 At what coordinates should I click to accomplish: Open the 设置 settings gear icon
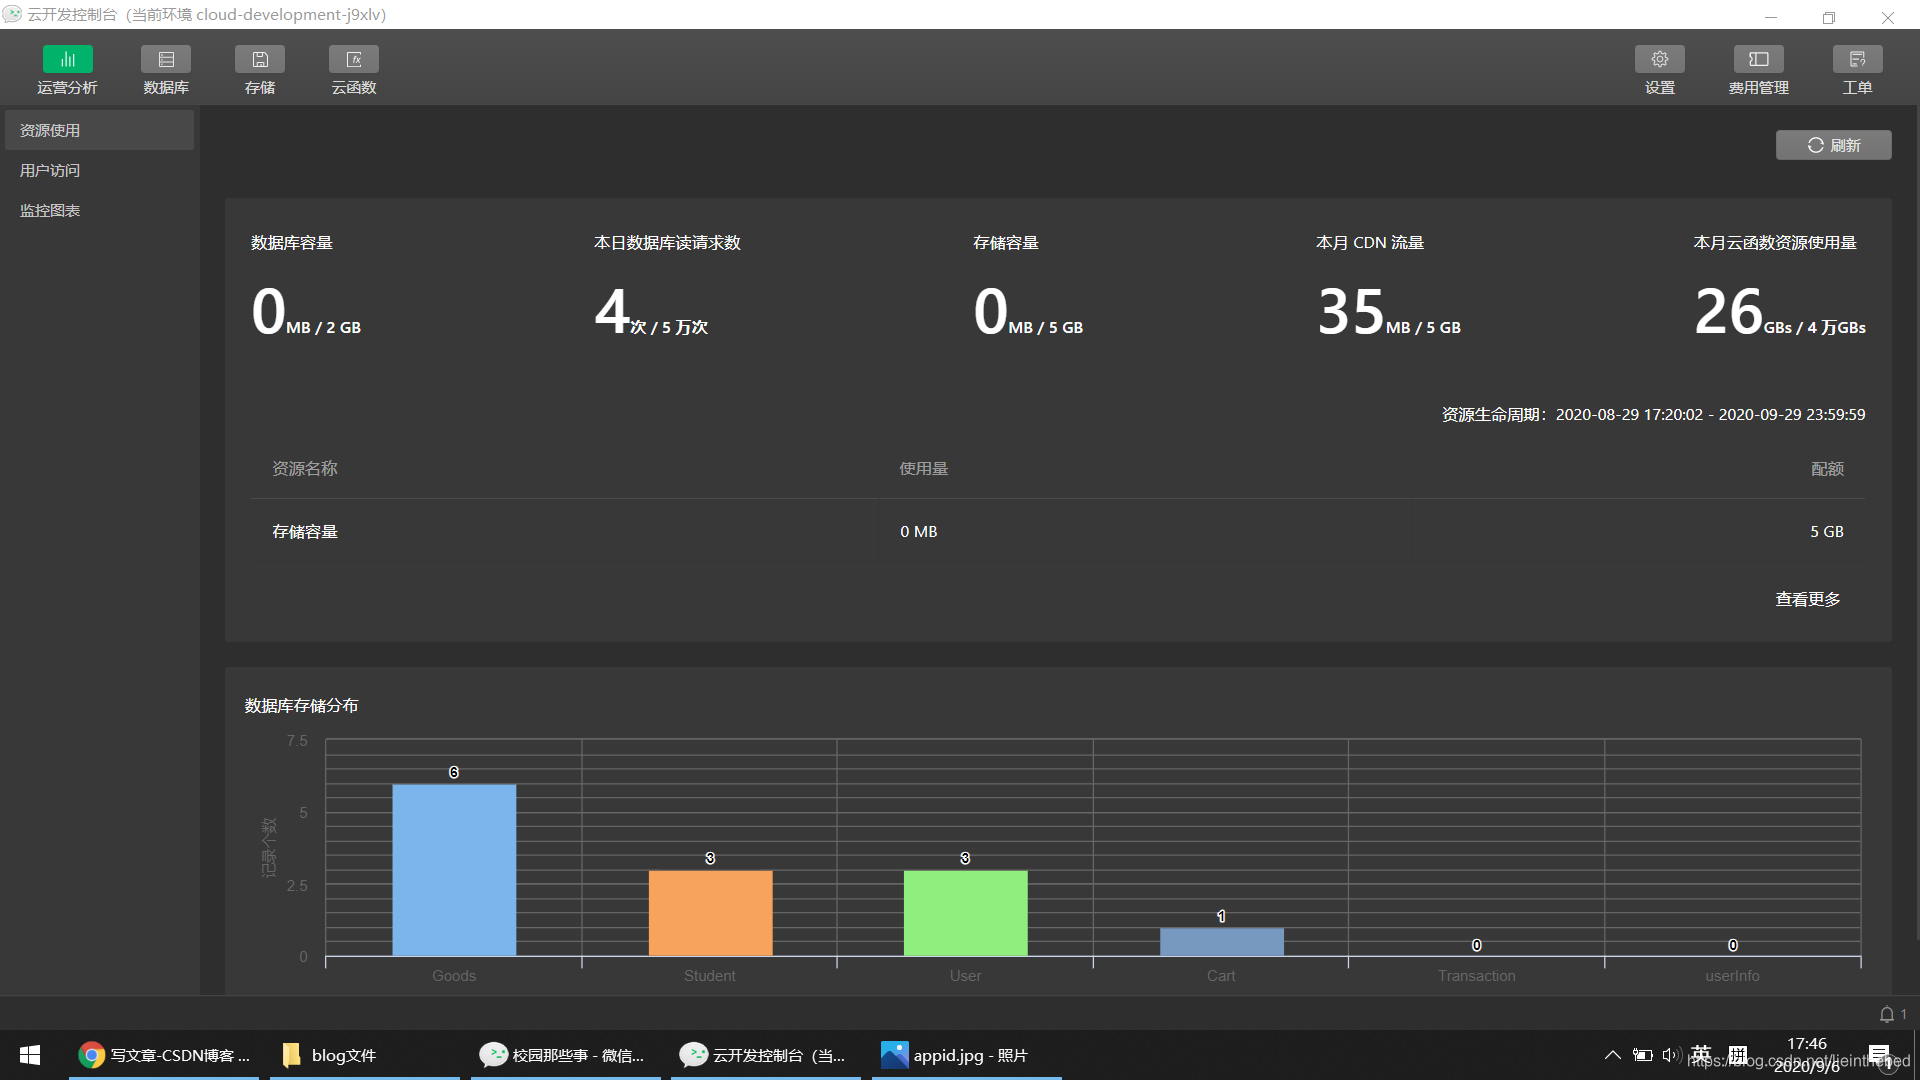[x=1660, y=60]
